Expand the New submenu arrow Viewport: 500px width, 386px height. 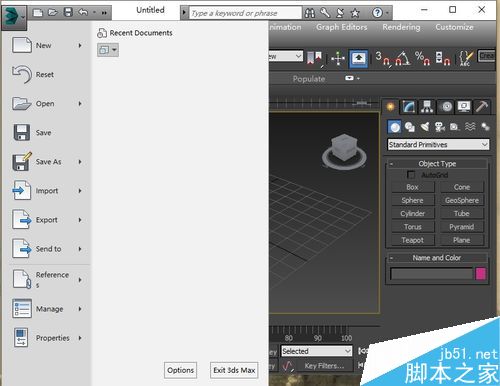click(80, 45)
